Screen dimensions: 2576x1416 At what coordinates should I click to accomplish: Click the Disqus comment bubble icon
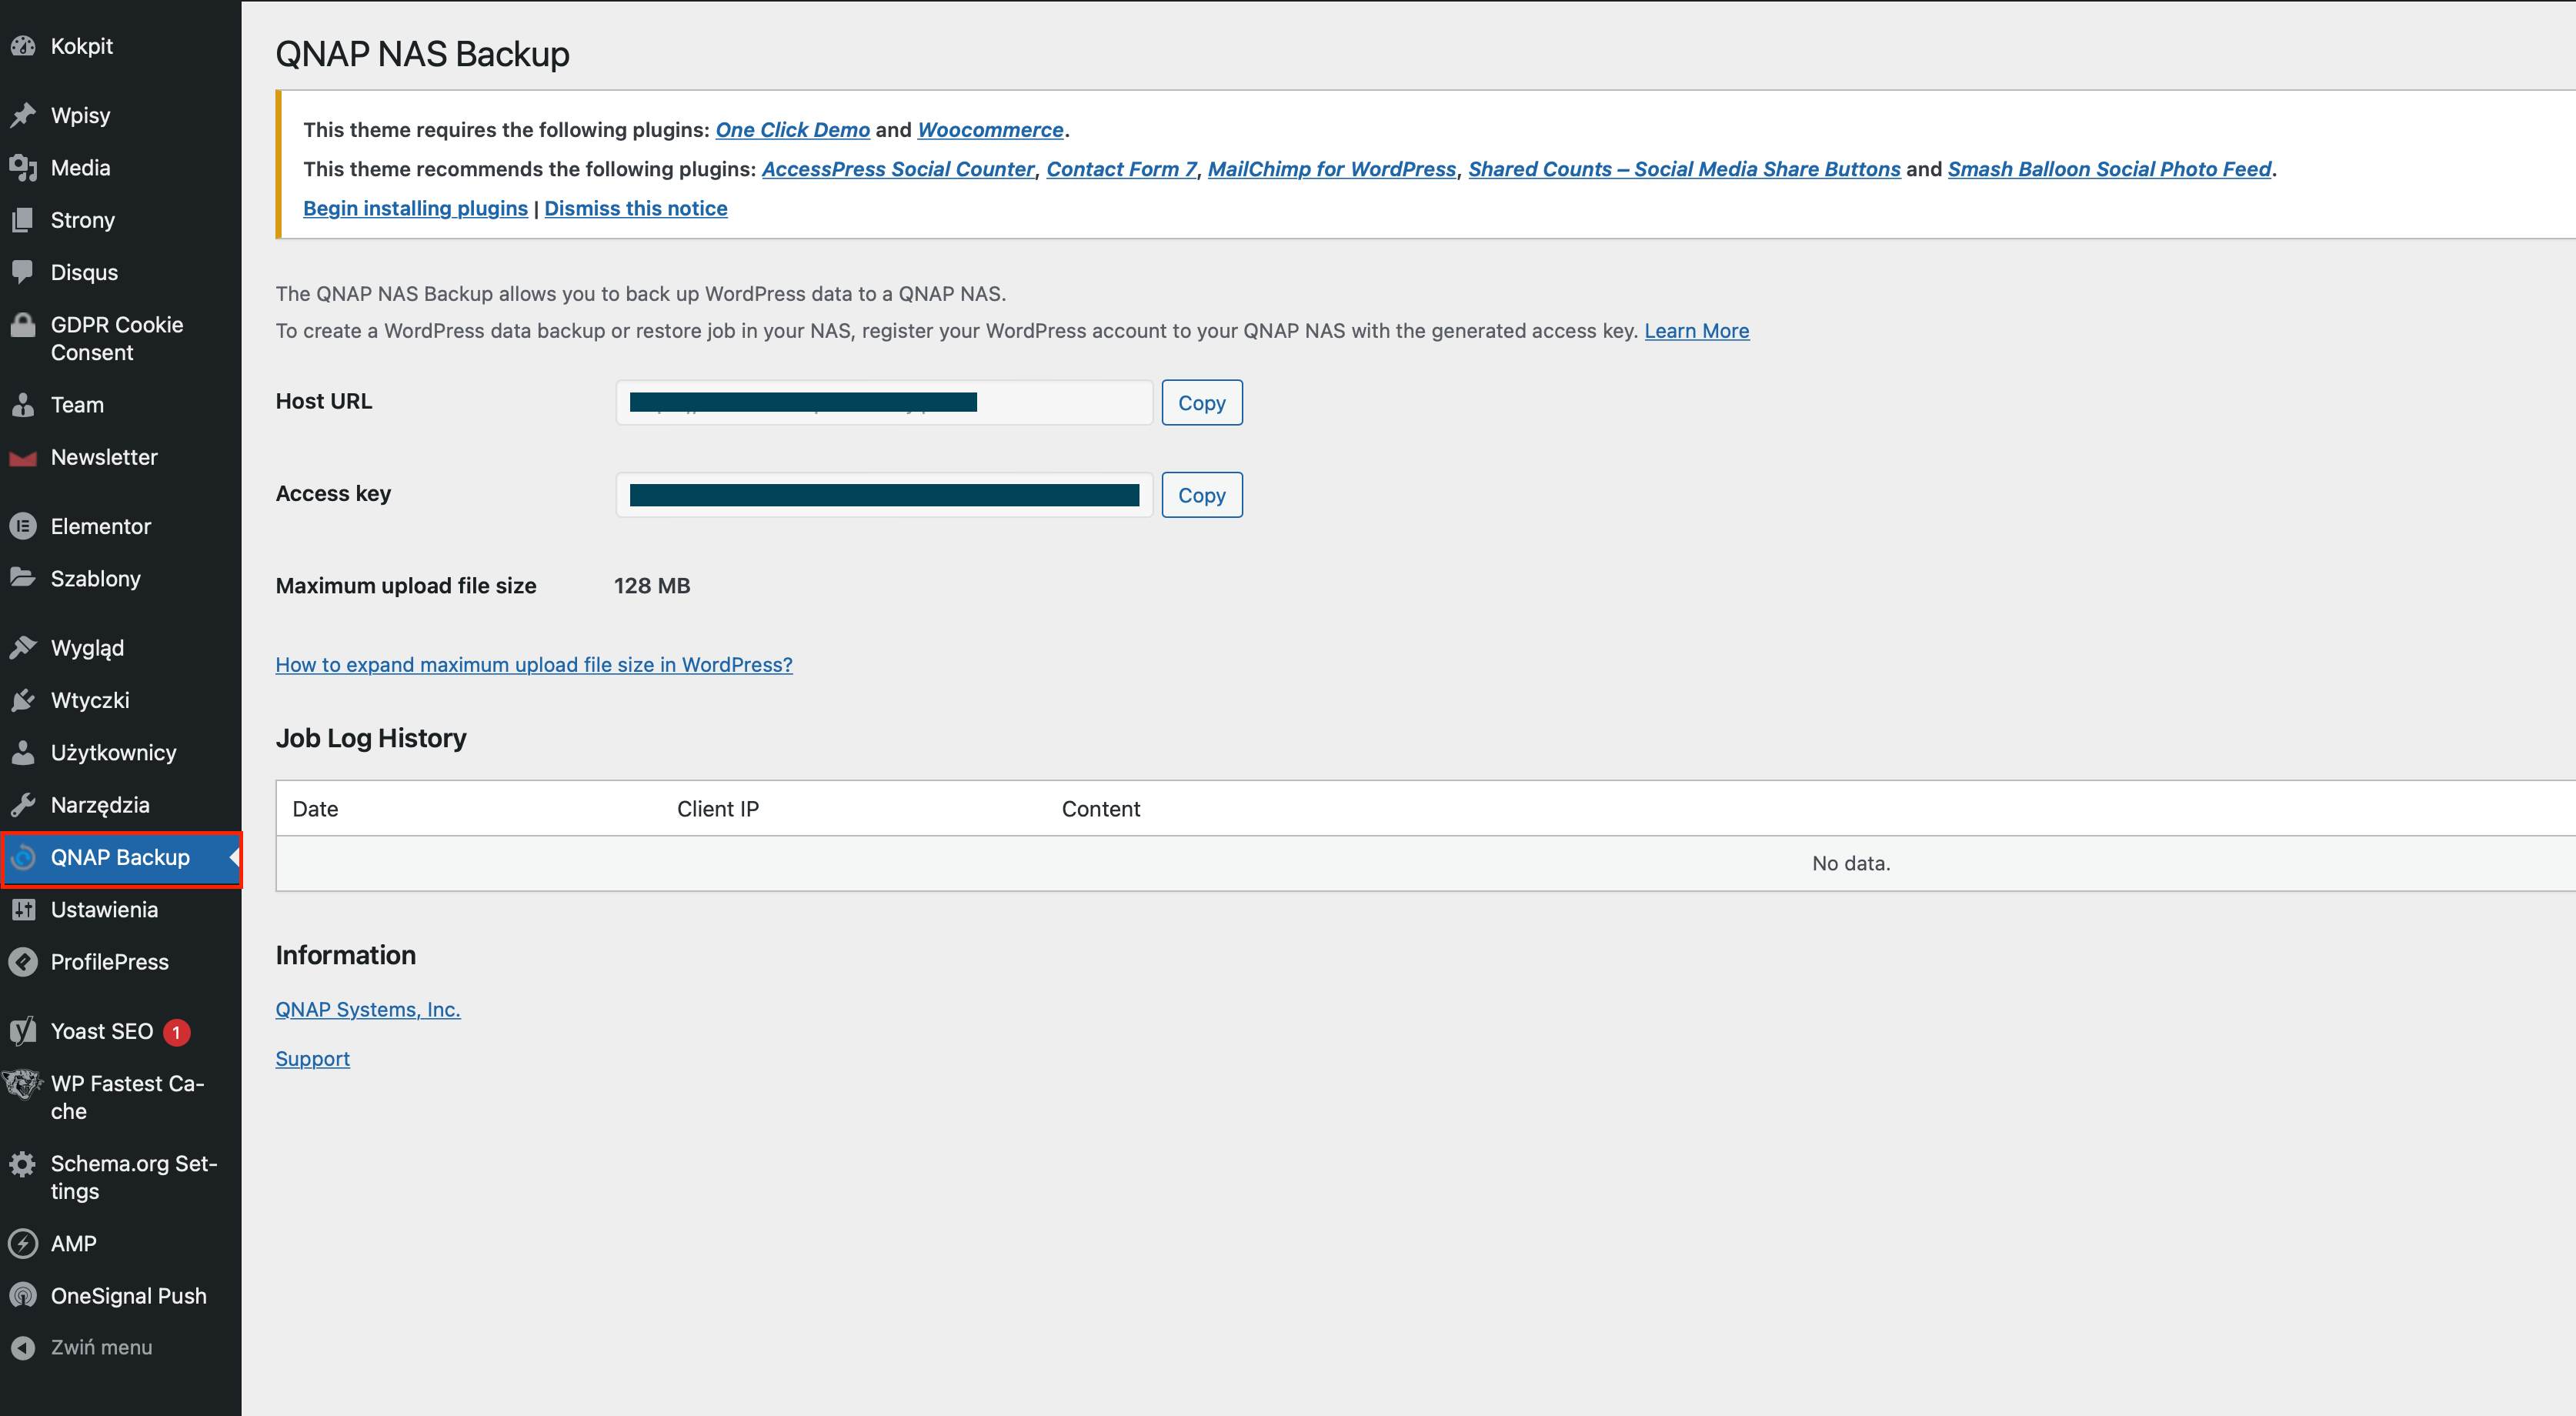(23, 272)
